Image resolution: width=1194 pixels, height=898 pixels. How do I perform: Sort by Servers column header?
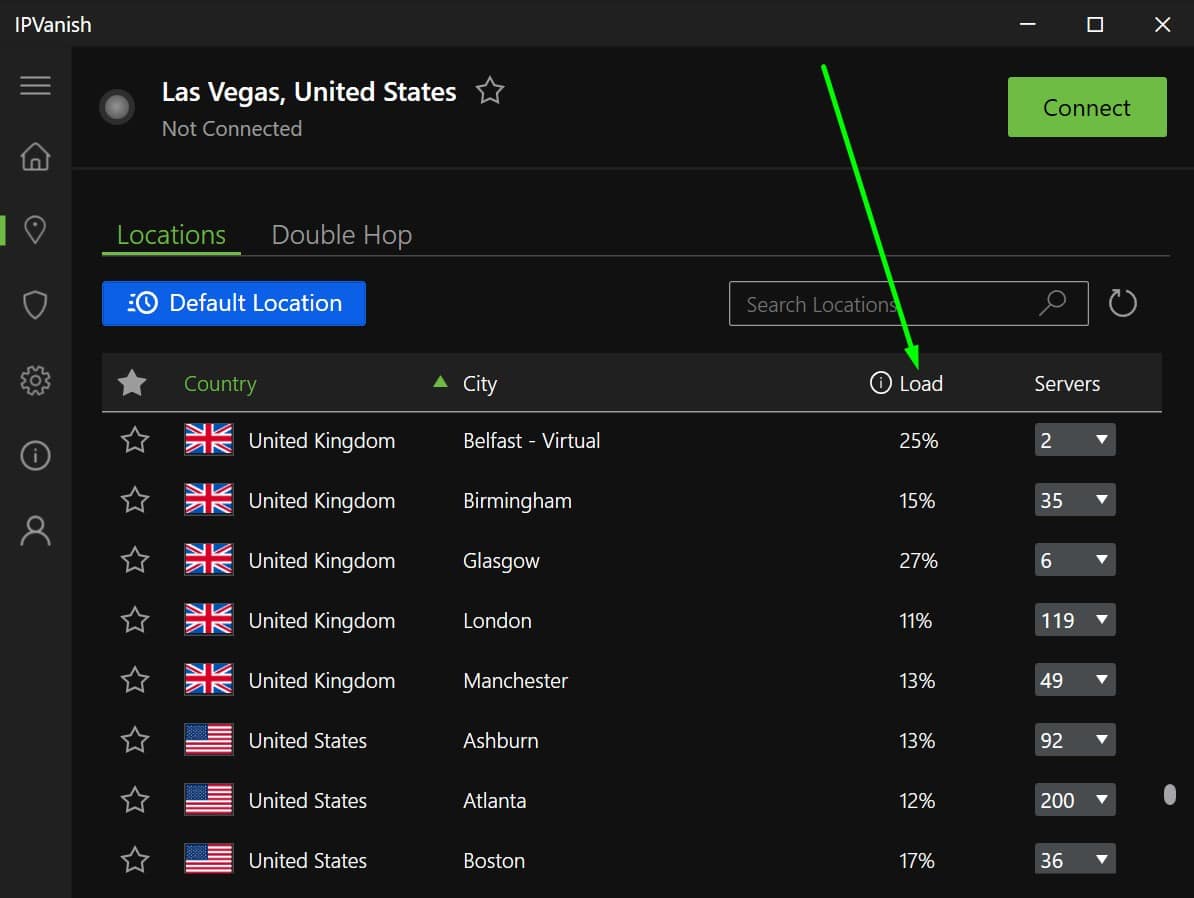1067,383
